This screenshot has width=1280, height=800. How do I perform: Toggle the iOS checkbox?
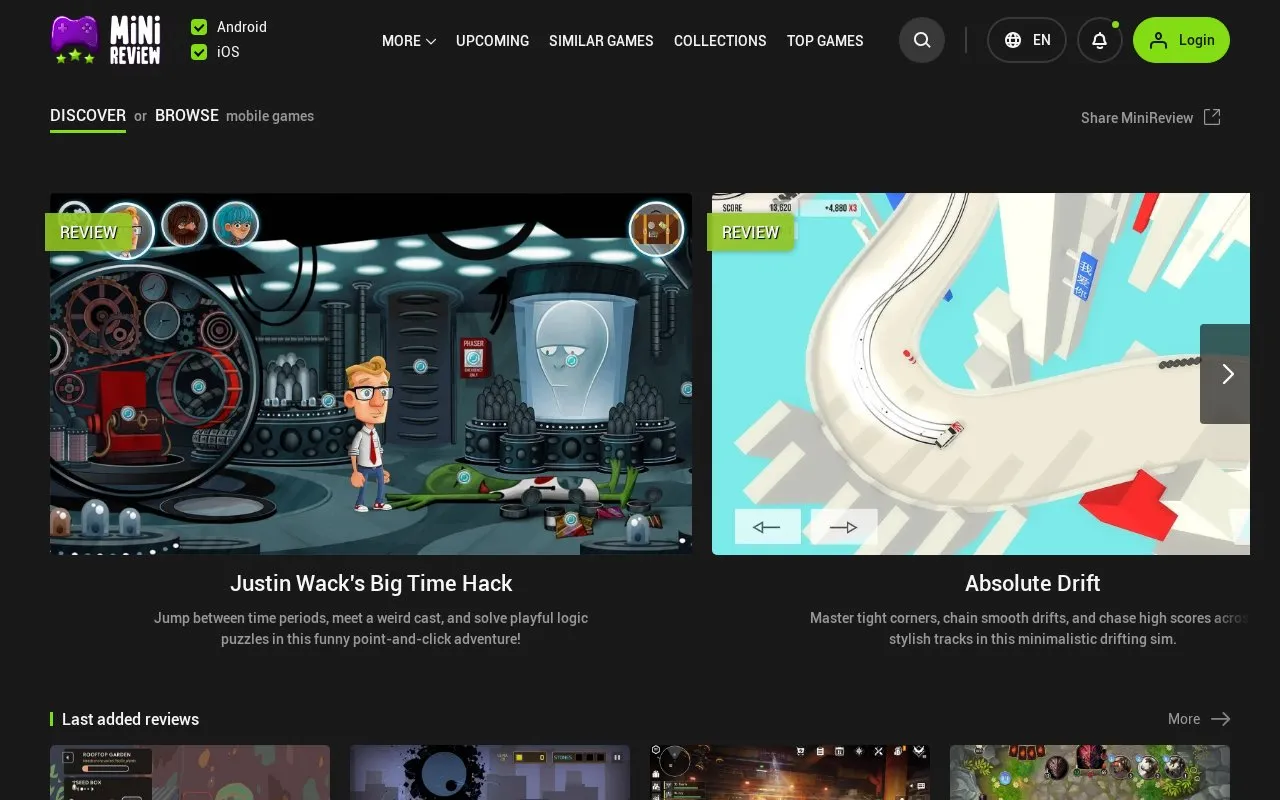(199, 52)
